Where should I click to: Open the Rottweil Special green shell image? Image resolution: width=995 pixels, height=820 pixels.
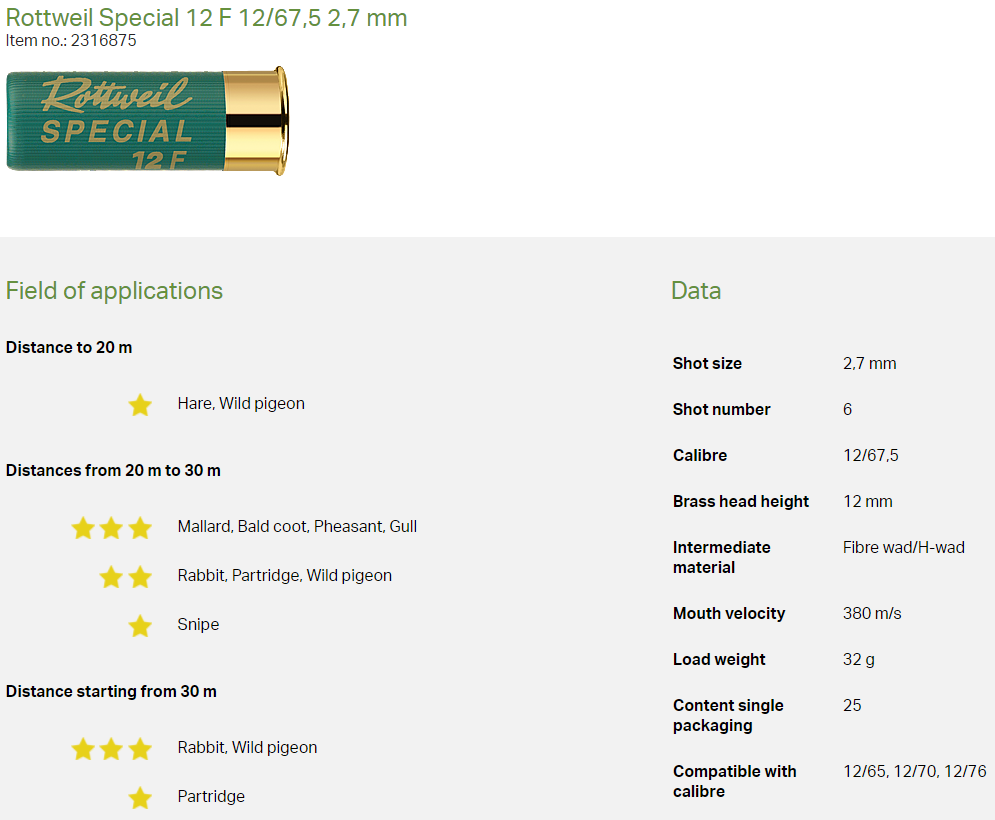(115, 121)
